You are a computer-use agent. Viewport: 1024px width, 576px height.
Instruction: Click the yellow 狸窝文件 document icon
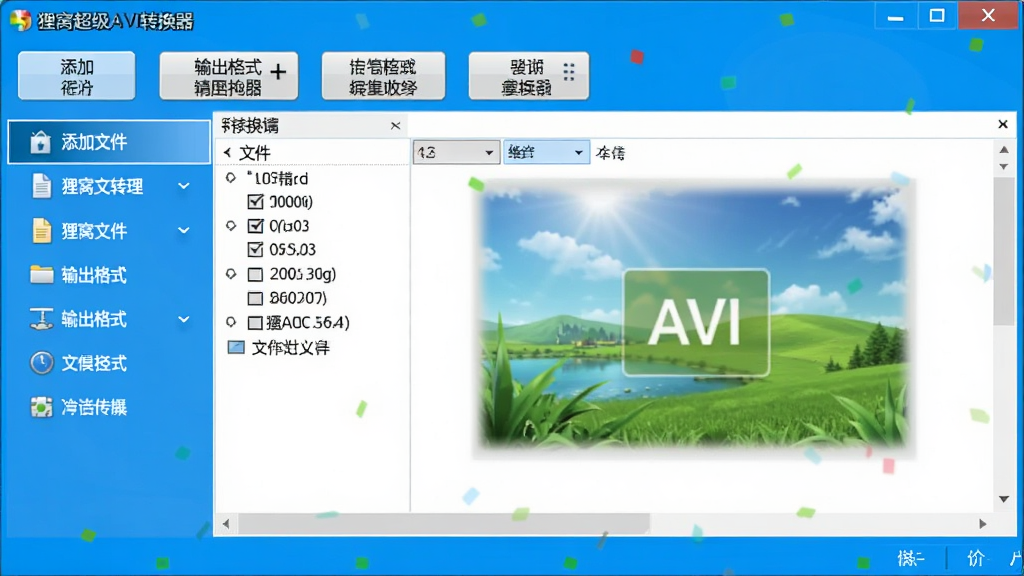click(41, 231)
